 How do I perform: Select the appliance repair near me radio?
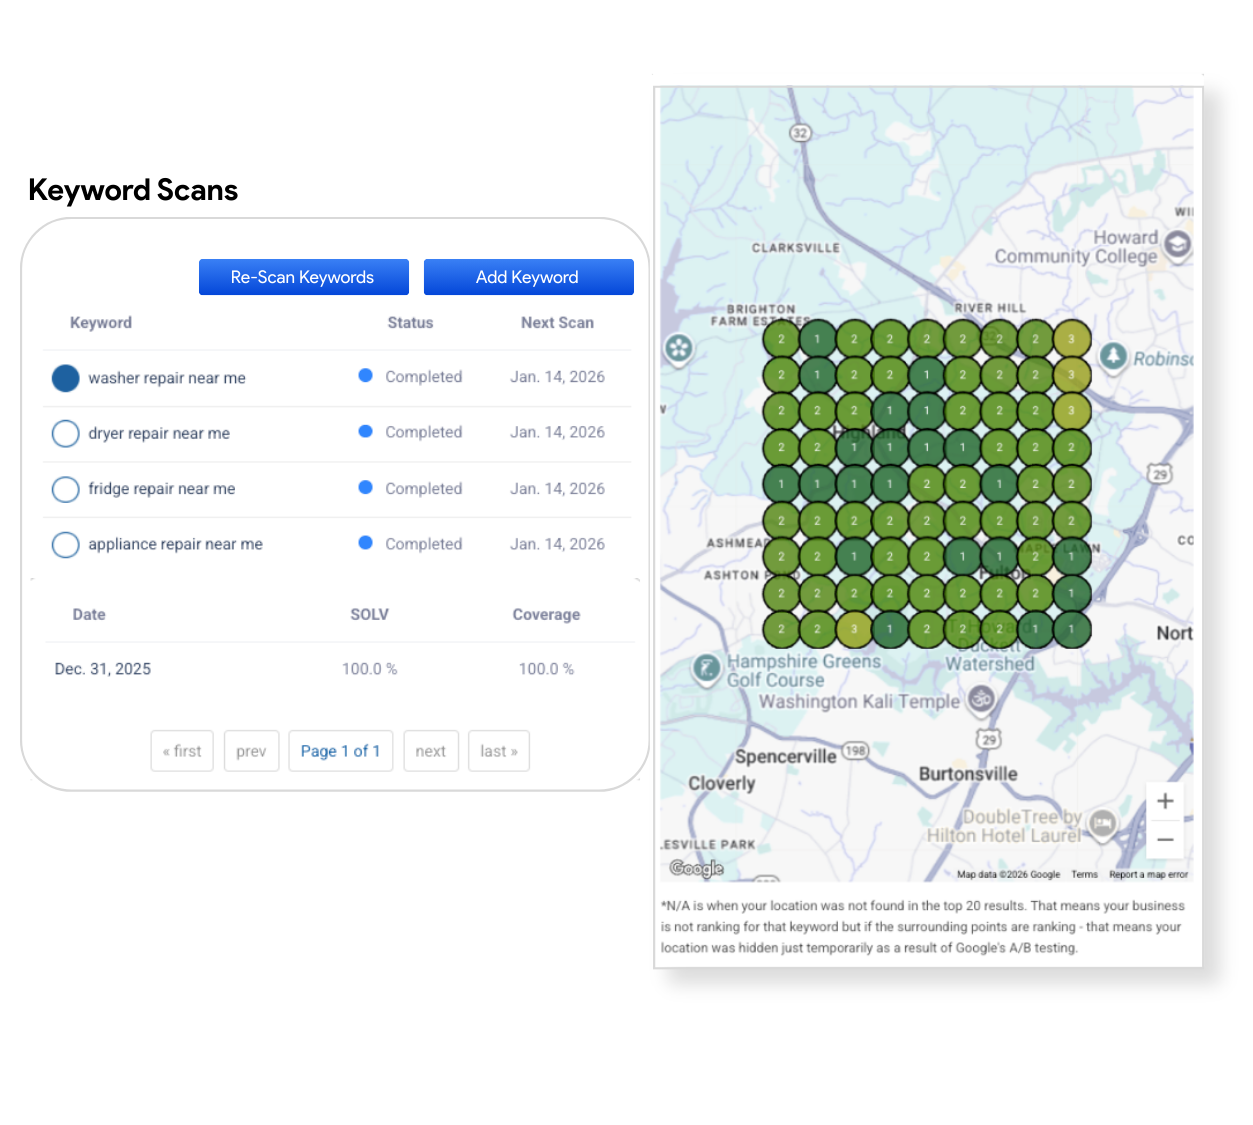tap(66, 544)
